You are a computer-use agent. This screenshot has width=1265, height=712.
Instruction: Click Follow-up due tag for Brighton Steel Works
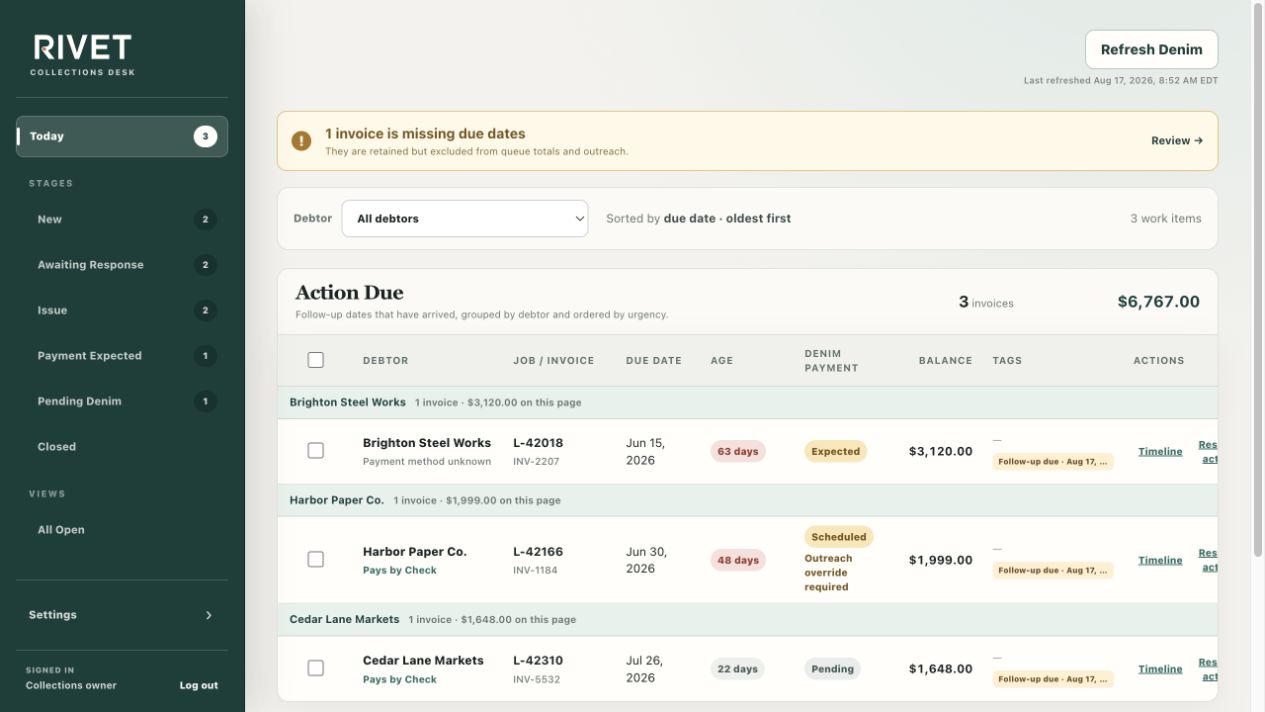tap(1053, 462)
